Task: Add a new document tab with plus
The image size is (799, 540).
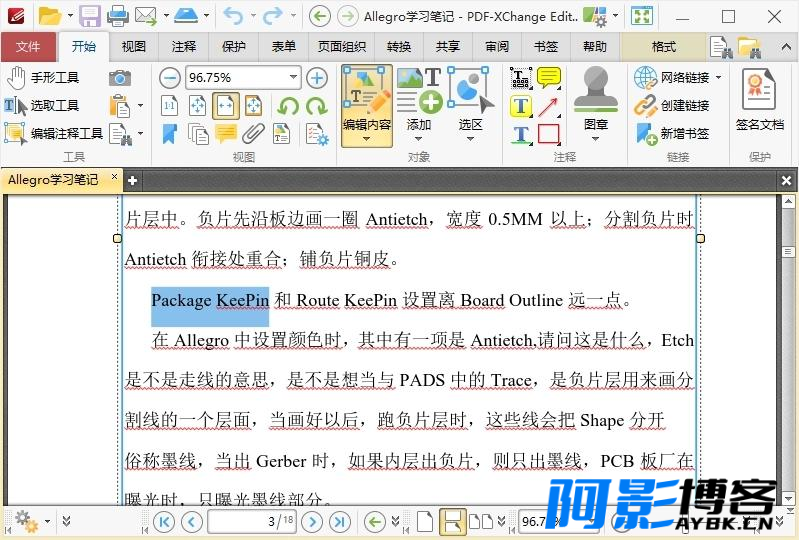Action: (132, 180)
